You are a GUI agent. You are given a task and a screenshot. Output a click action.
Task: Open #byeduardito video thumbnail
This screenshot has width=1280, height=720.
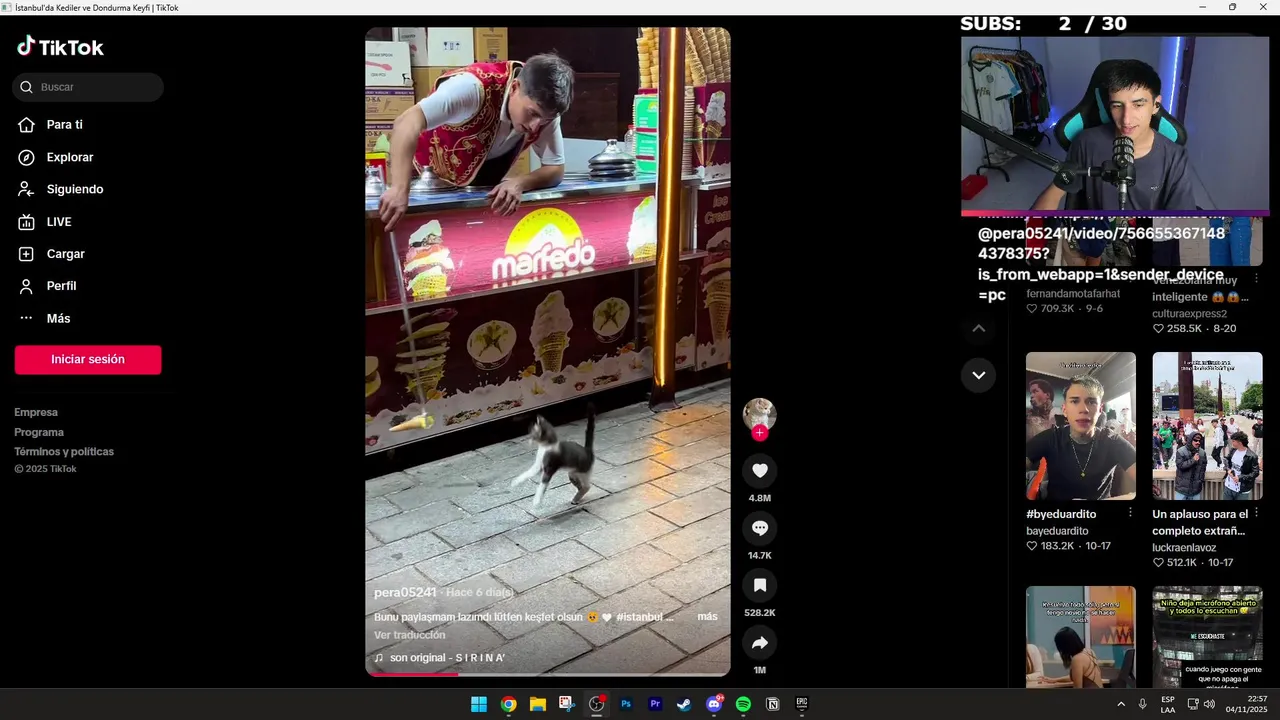tap(1081, 426)
